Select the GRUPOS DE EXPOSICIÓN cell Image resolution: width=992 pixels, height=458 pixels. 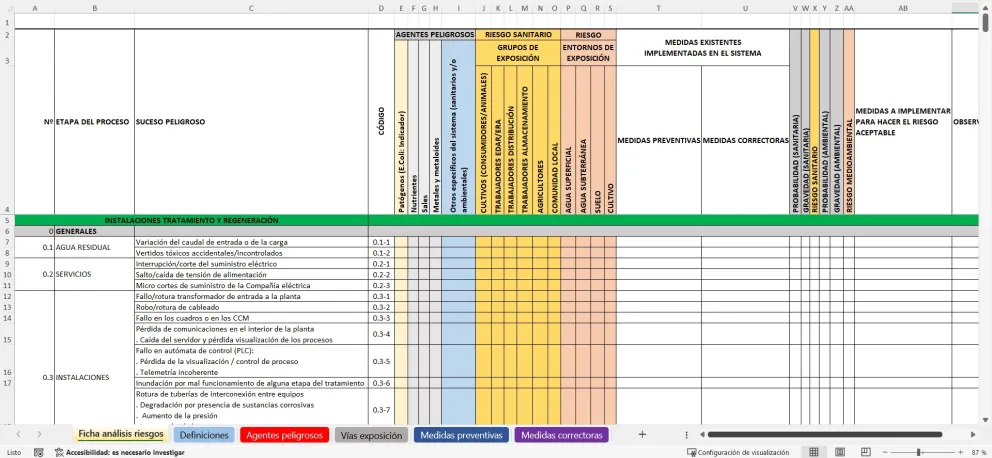pos(518,53)
